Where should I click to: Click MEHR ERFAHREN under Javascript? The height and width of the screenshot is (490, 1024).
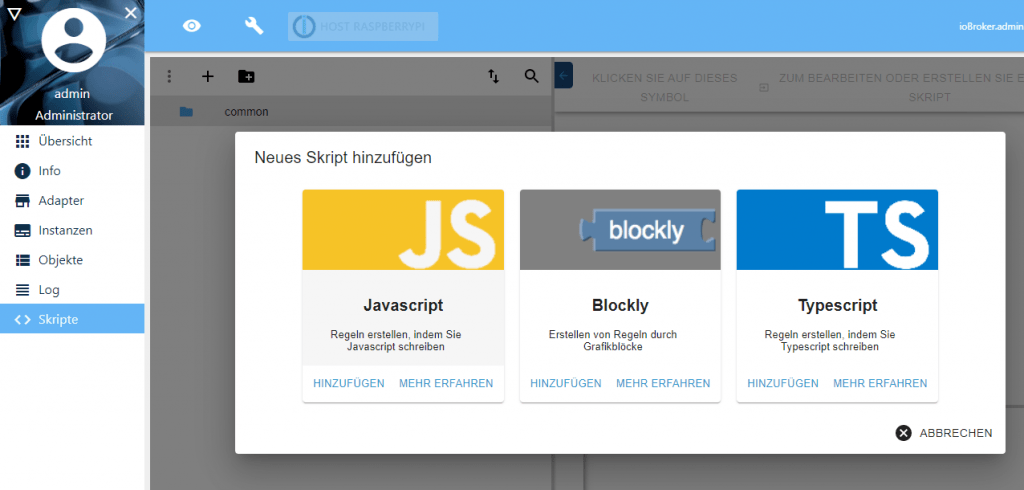coord(446,384)
